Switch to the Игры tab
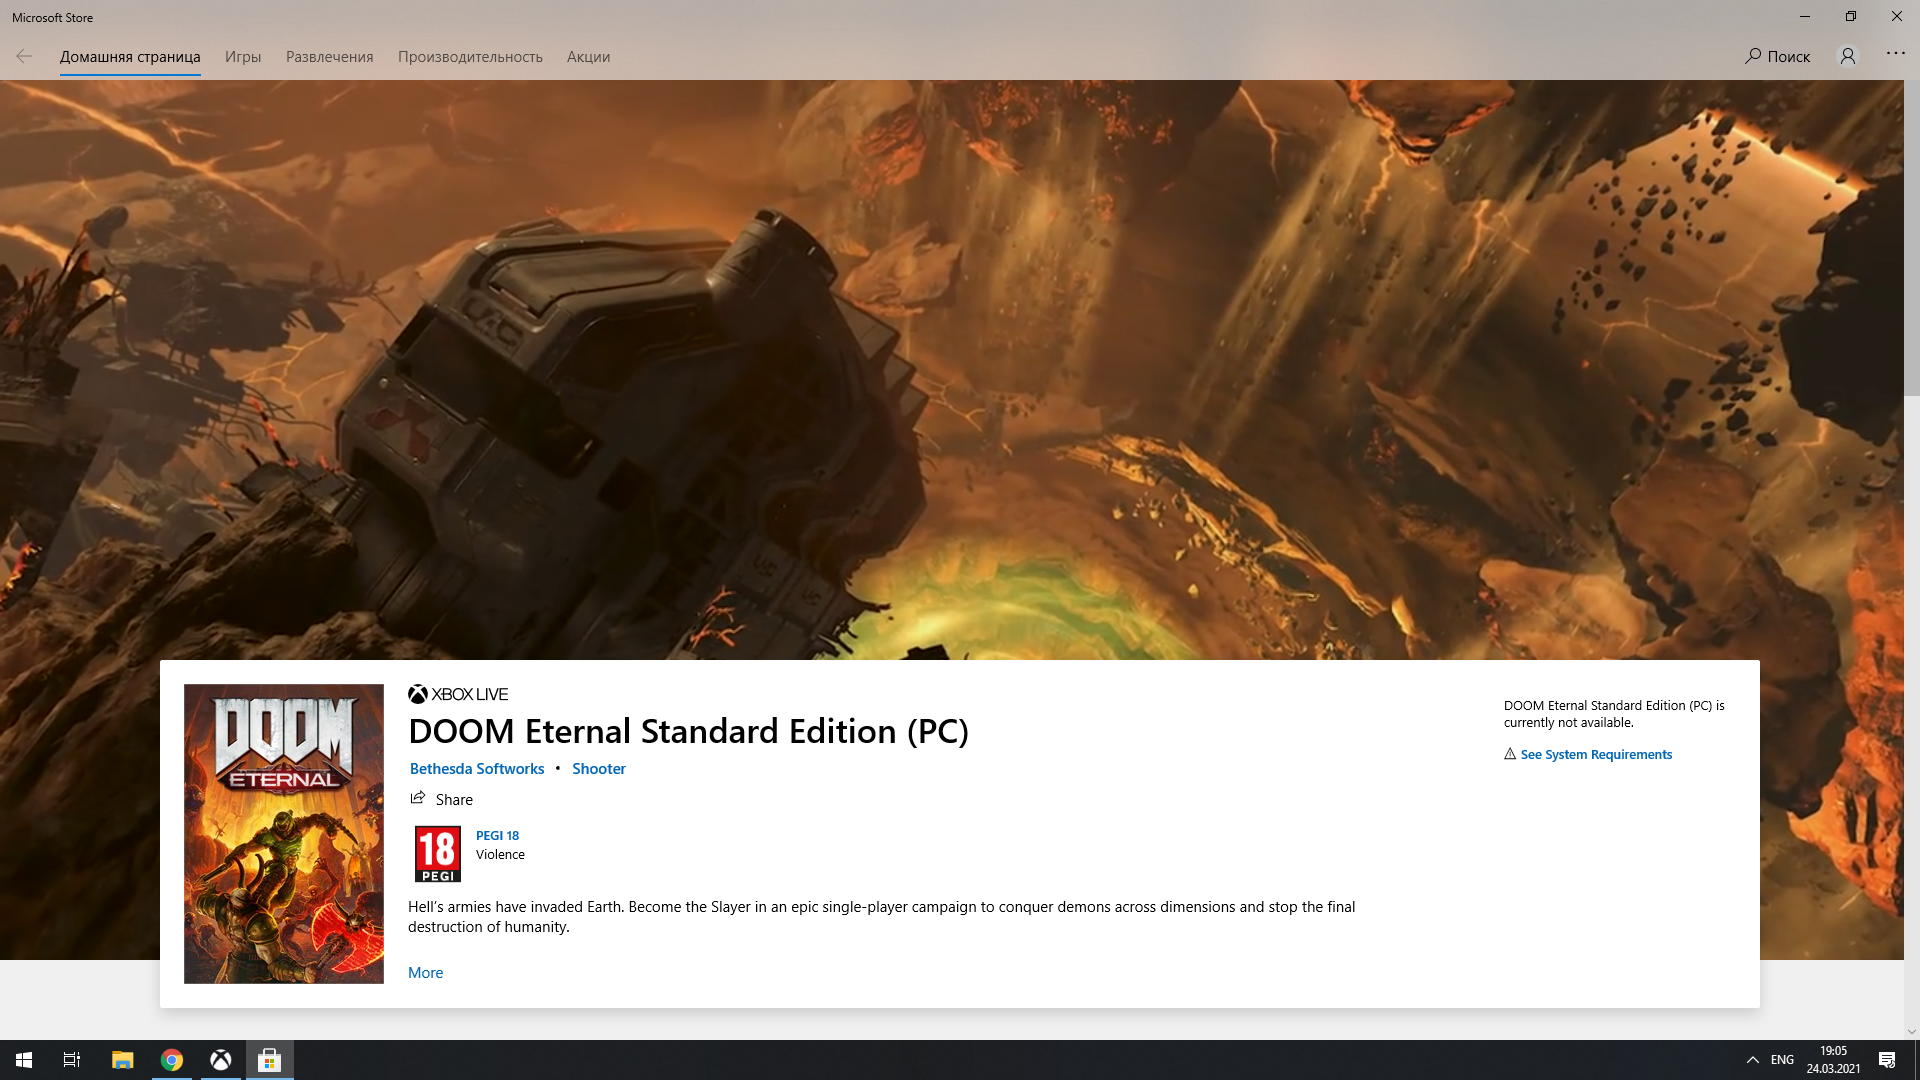The height and width of the screenshot is (1080, 1920). tap(243, 57)
